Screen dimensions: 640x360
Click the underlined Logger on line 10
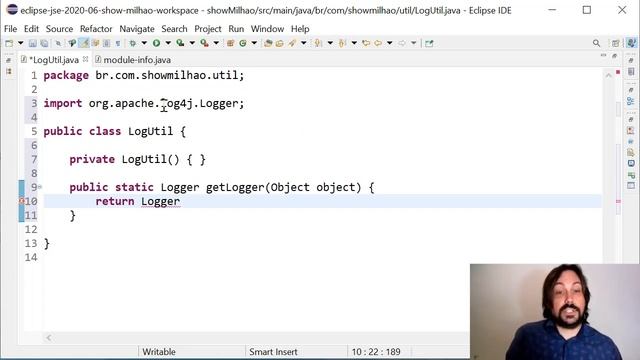click(x=160, y=201)
